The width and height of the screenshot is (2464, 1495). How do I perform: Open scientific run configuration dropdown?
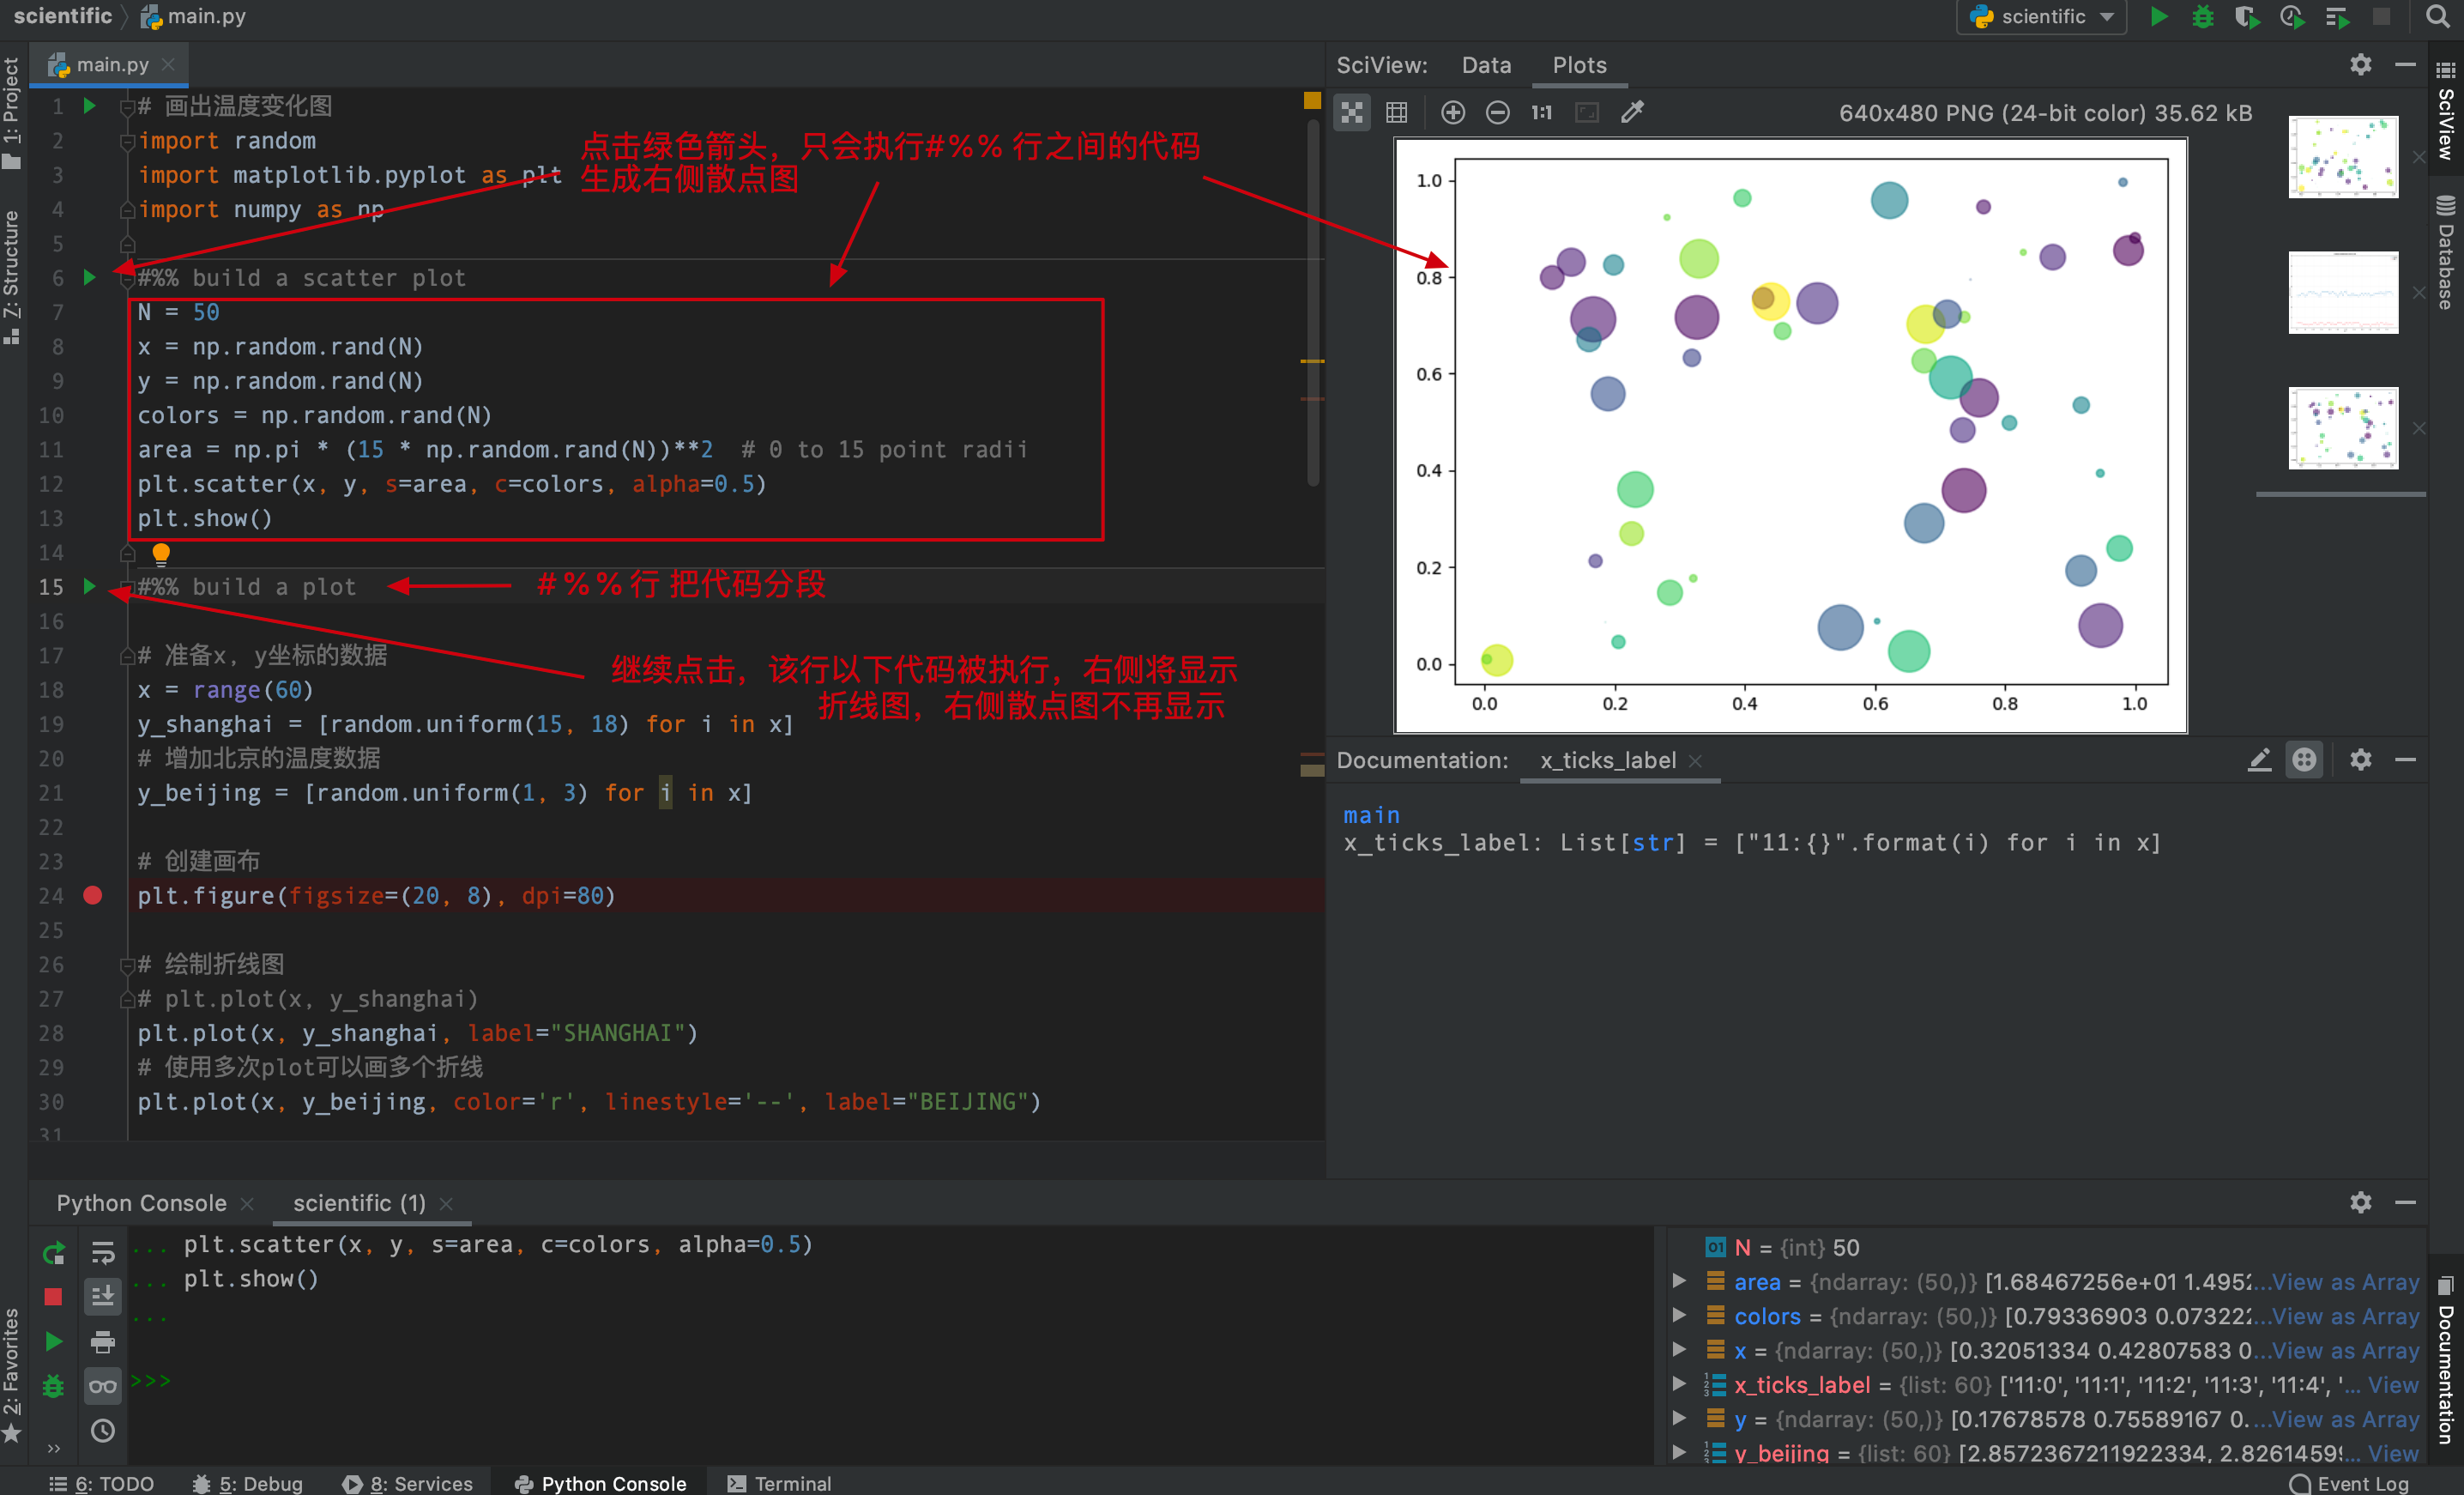pyautogui.click(x=2041, y=17)
